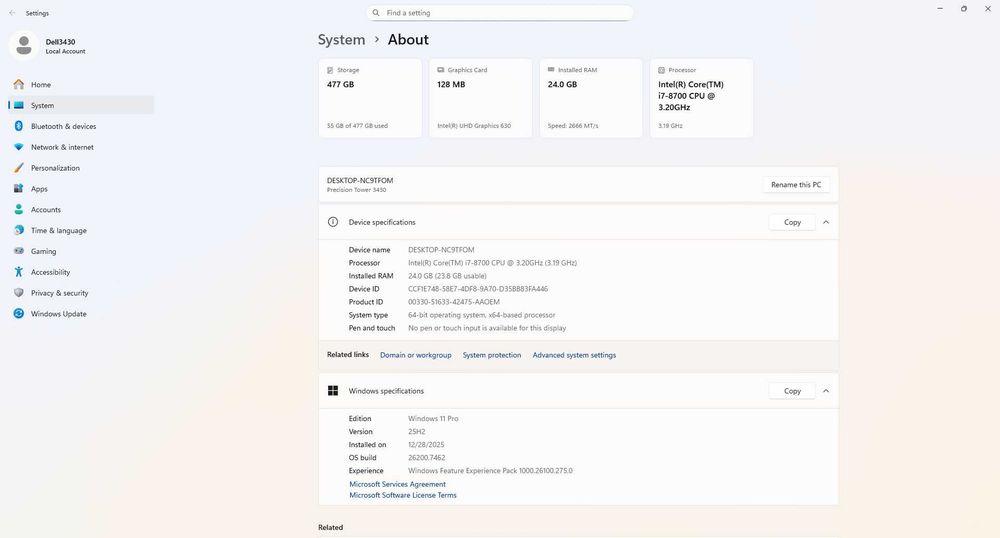Click the Bluetooth & devices sidebar icon
Viewport: 1000px width, 538px height.
(x=18, y=126)
